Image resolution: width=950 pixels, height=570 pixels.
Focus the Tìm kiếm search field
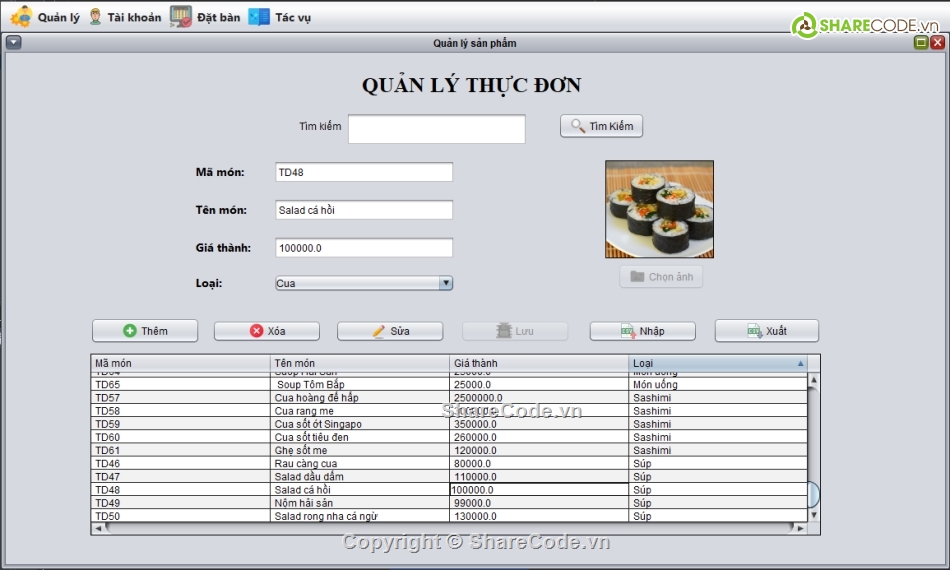(x=436, y=129)
